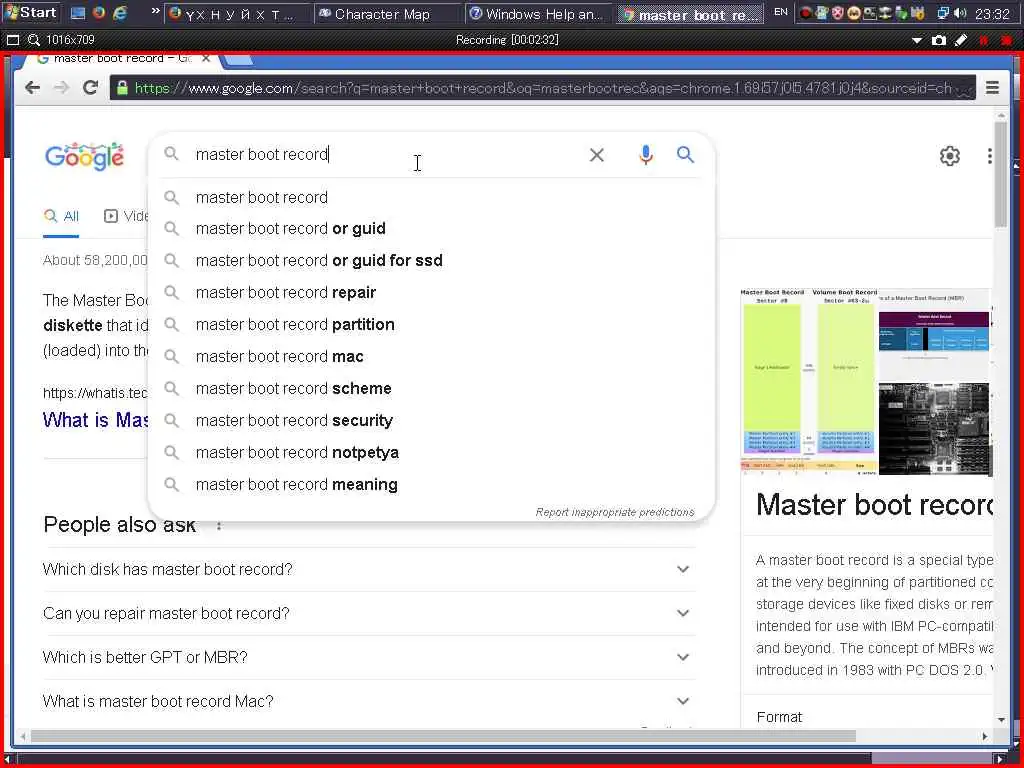Reload the current page

coord(90,88)
